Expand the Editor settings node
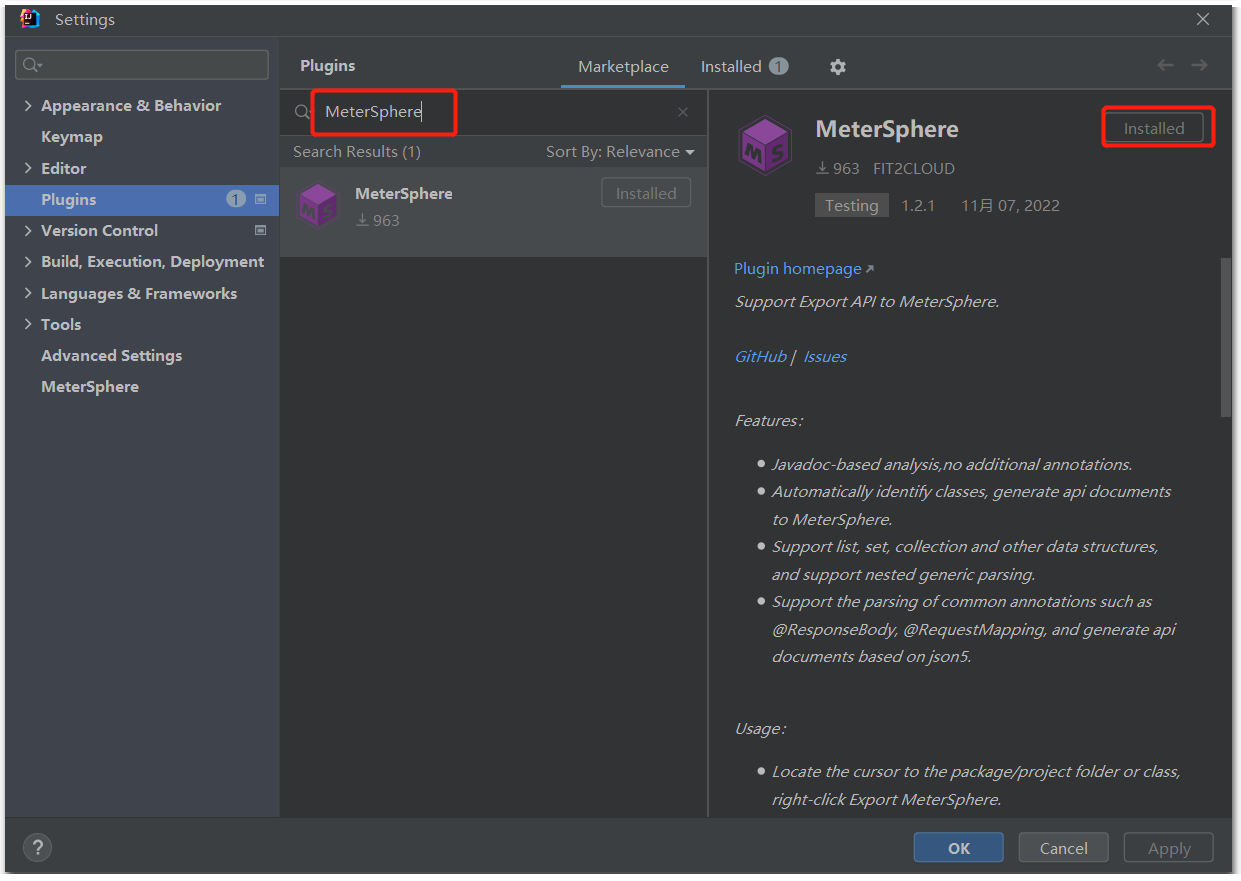 point(28,168)
